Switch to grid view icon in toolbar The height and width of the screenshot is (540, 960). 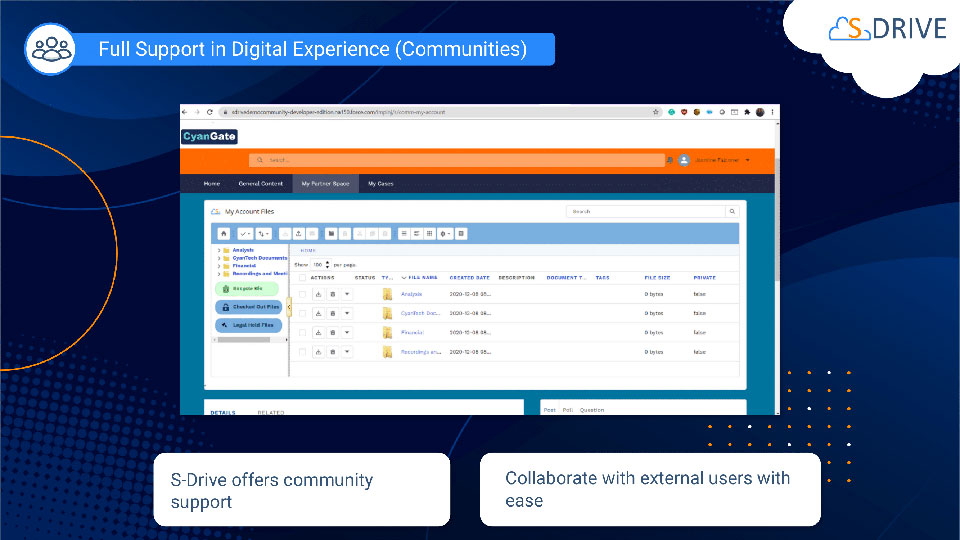click(x=429, y=233)
